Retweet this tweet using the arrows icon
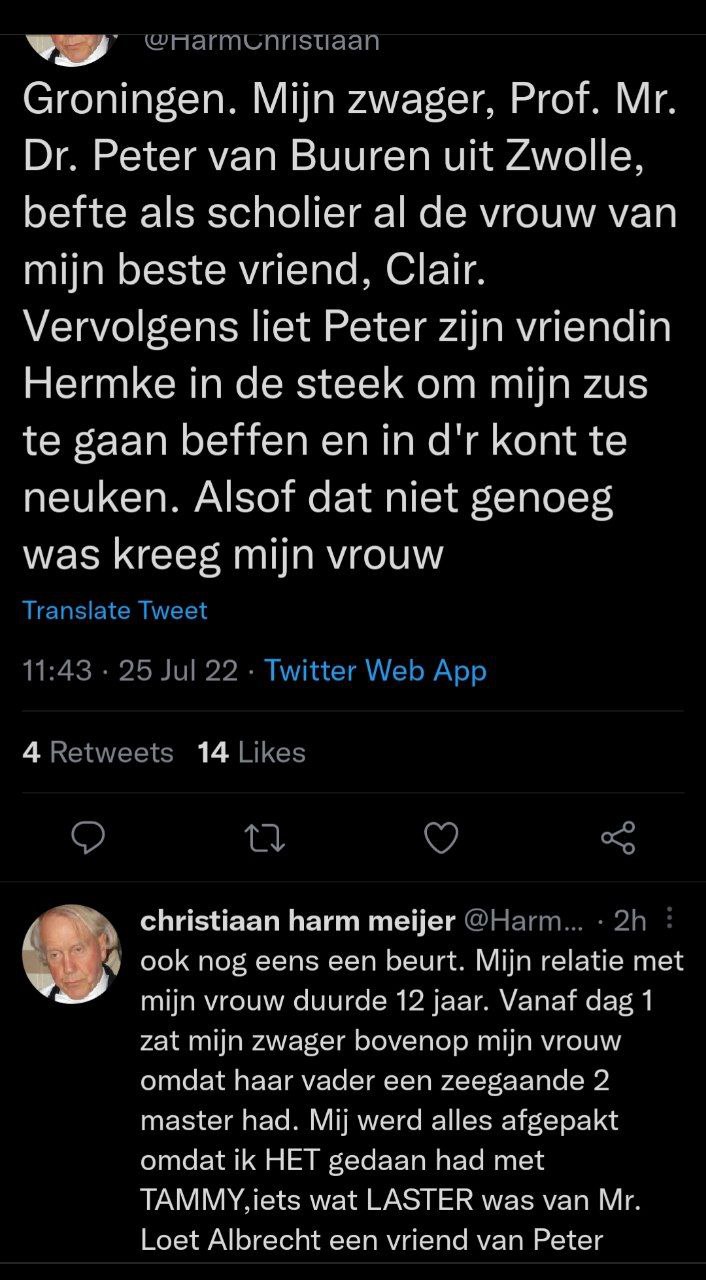 tap(265, 837)
